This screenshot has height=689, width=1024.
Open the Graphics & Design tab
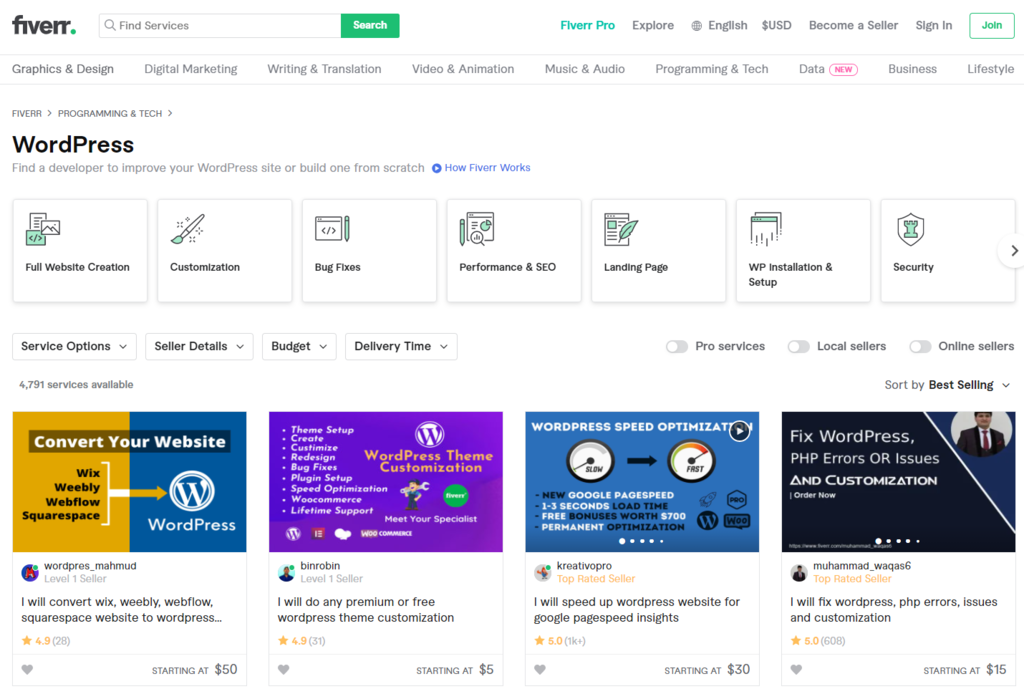pos(63,68)
